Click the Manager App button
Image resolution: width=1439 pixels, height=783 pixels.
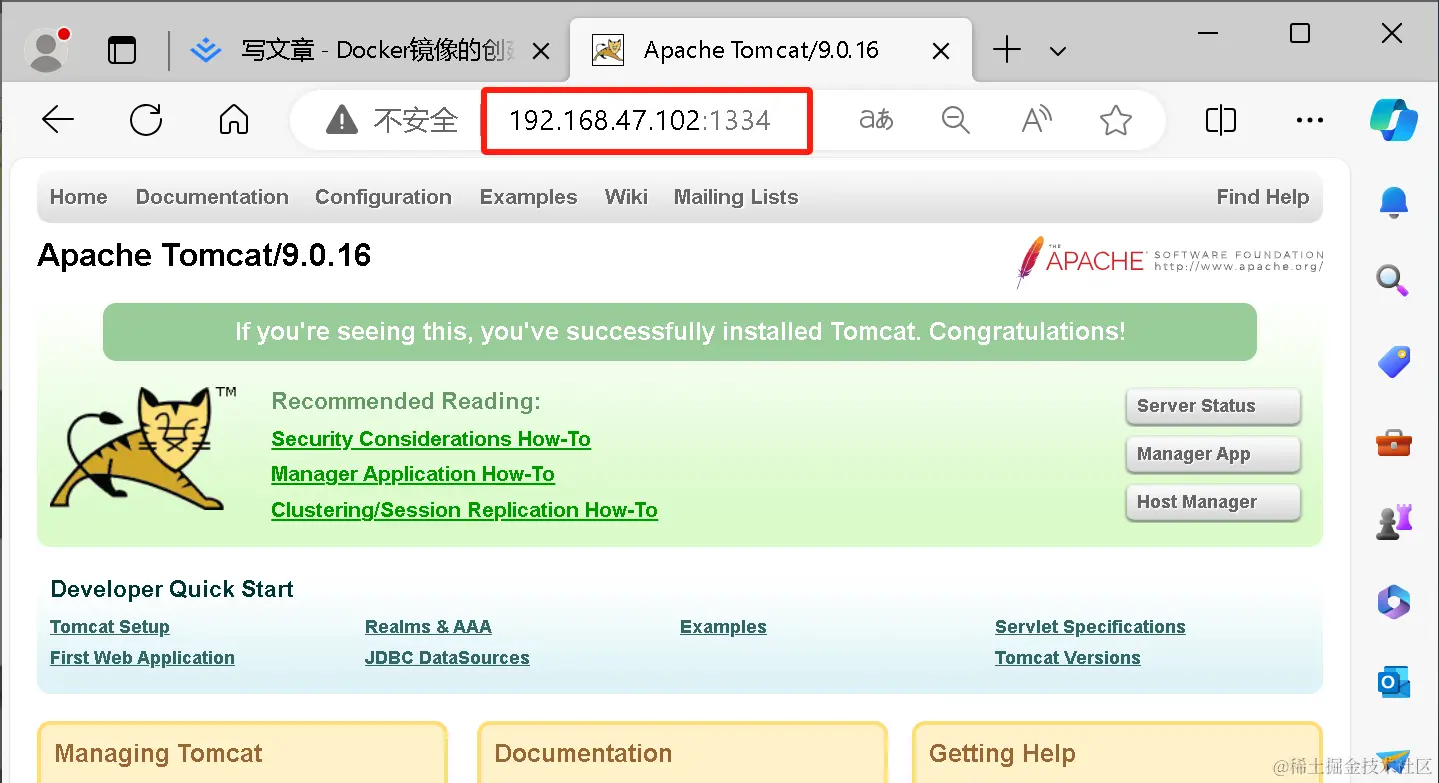point(1213,454)
